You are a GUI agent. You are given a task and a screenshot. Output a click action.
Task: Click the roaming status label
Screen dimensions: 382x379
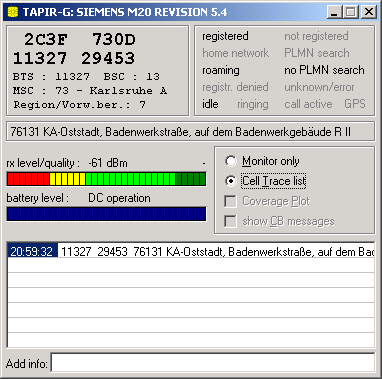[221, 70]
